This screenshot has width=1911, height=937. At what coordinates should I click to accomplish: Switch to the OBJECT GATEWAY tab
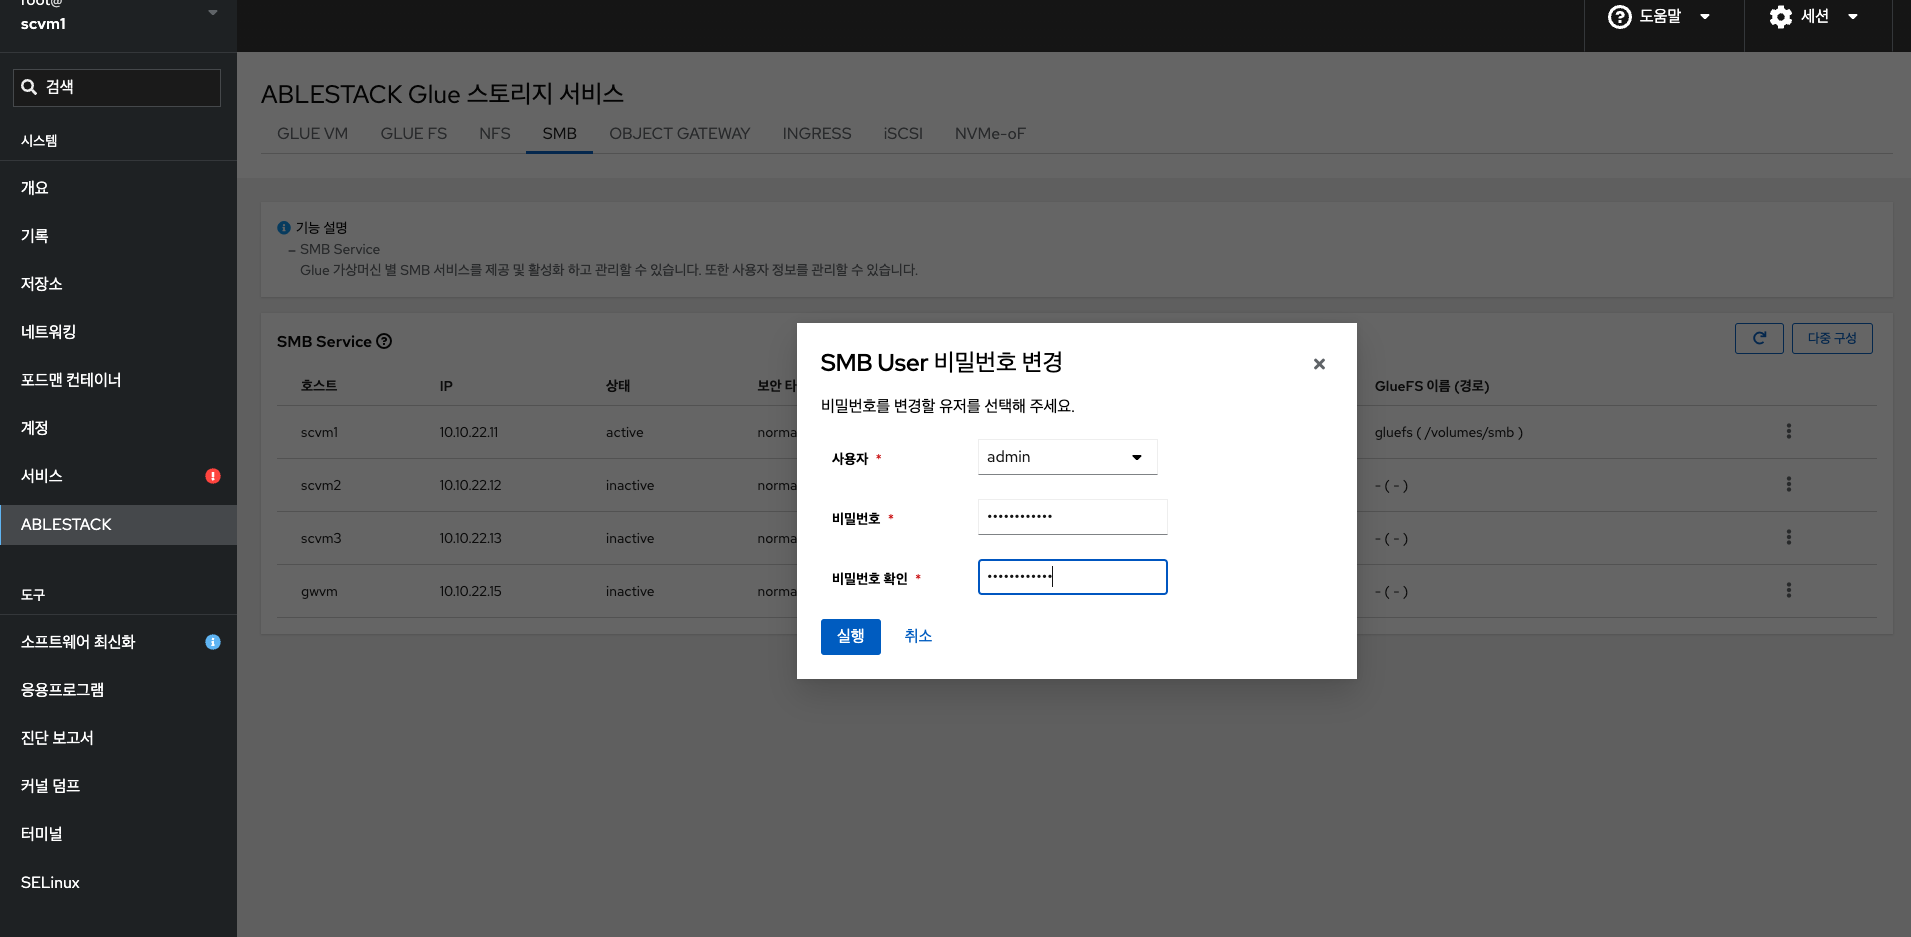pyautogui.click(x=679, y=134)
